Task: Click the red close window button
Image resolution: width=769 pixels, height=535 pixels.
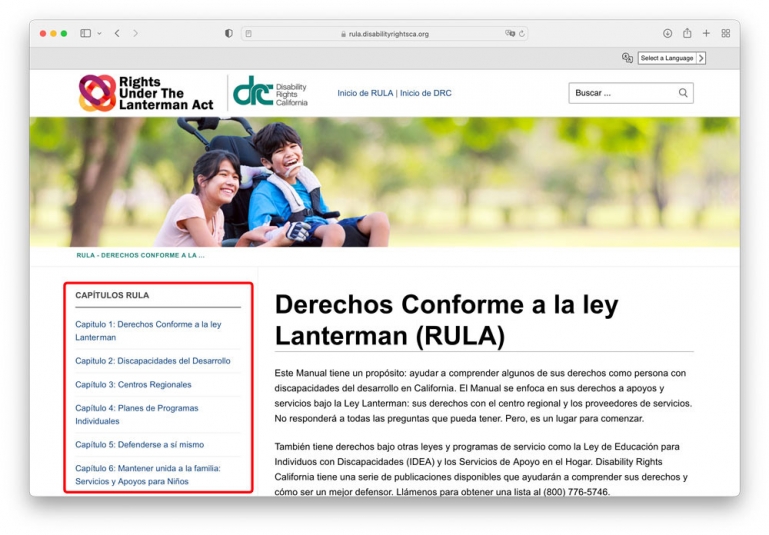Action: tap(43, 33)
